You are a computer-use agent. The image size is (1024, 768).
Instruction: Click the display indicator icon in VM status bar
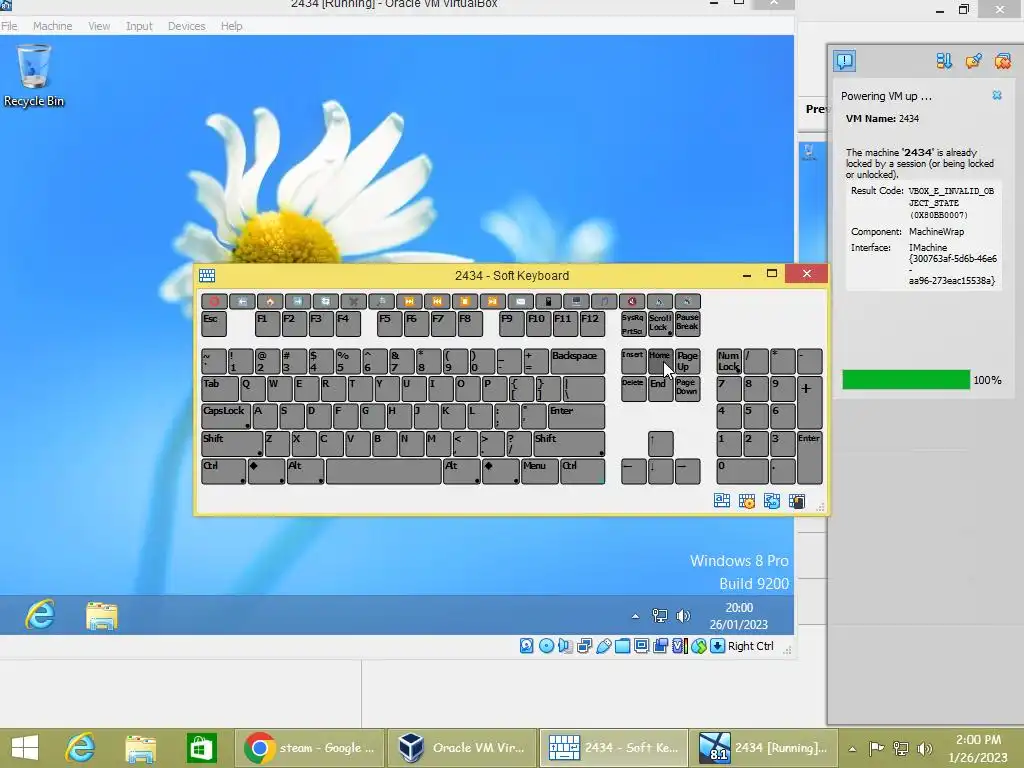coord(641,646)
